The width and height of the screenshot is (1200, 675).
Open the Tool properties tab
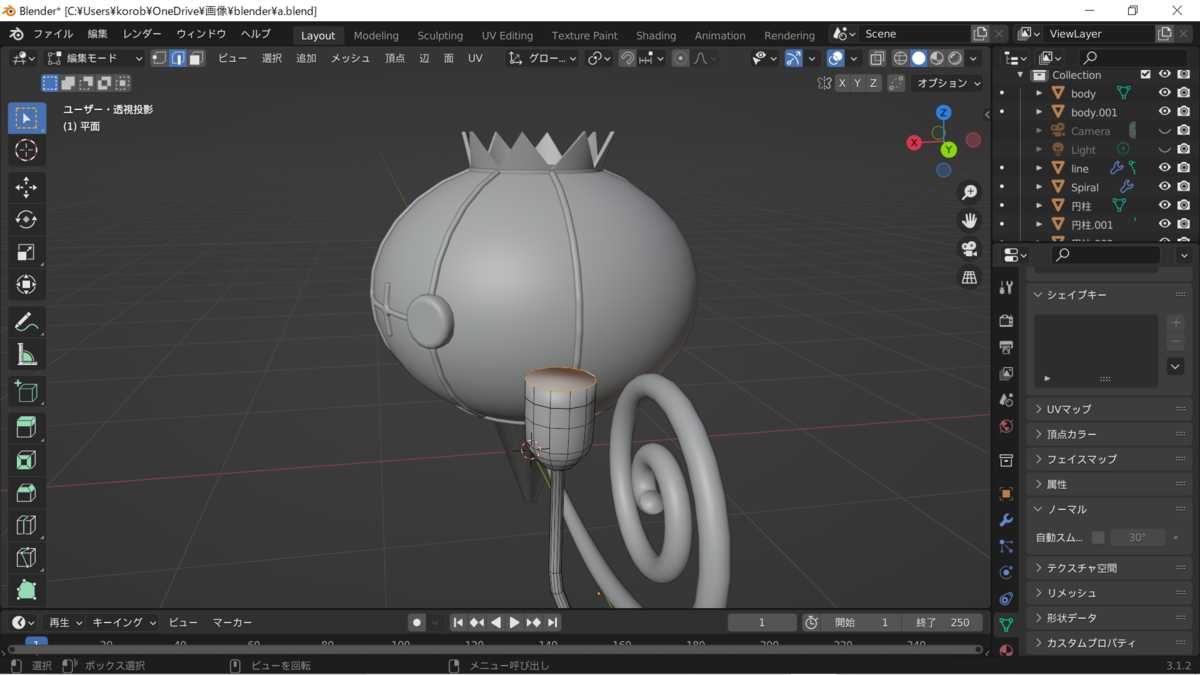pyautogui.click(x=1006, y=288)
